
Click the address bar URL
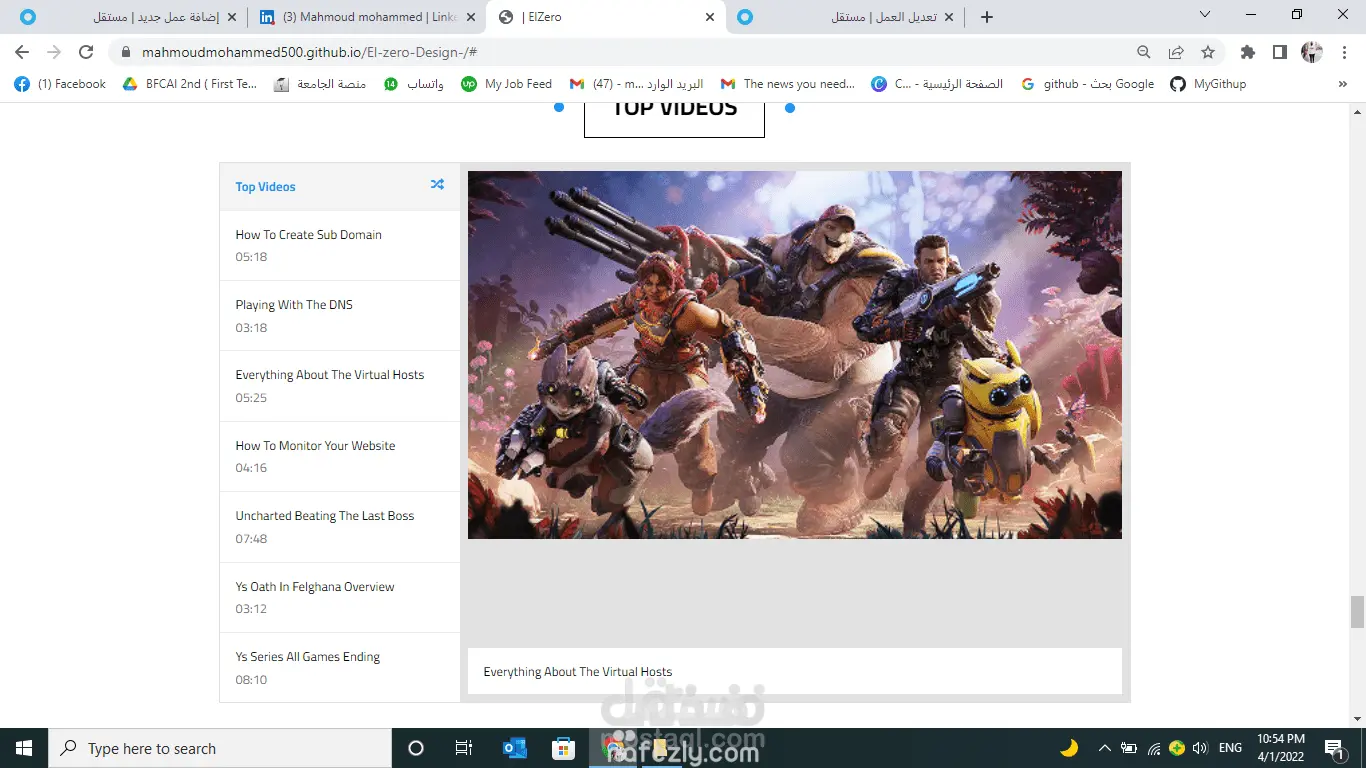pos(309,52)
